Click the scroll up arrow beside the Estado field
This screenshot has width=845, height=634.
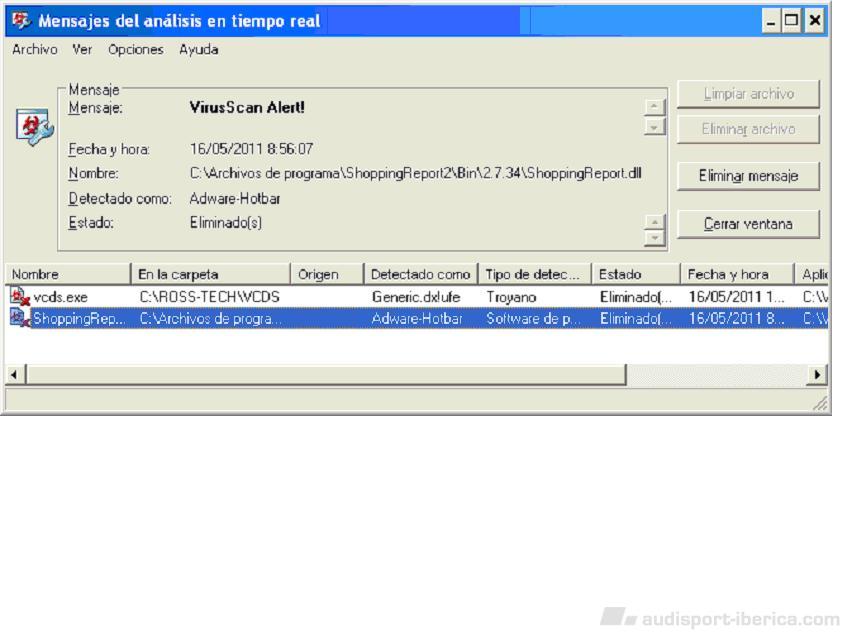(654, 222)
